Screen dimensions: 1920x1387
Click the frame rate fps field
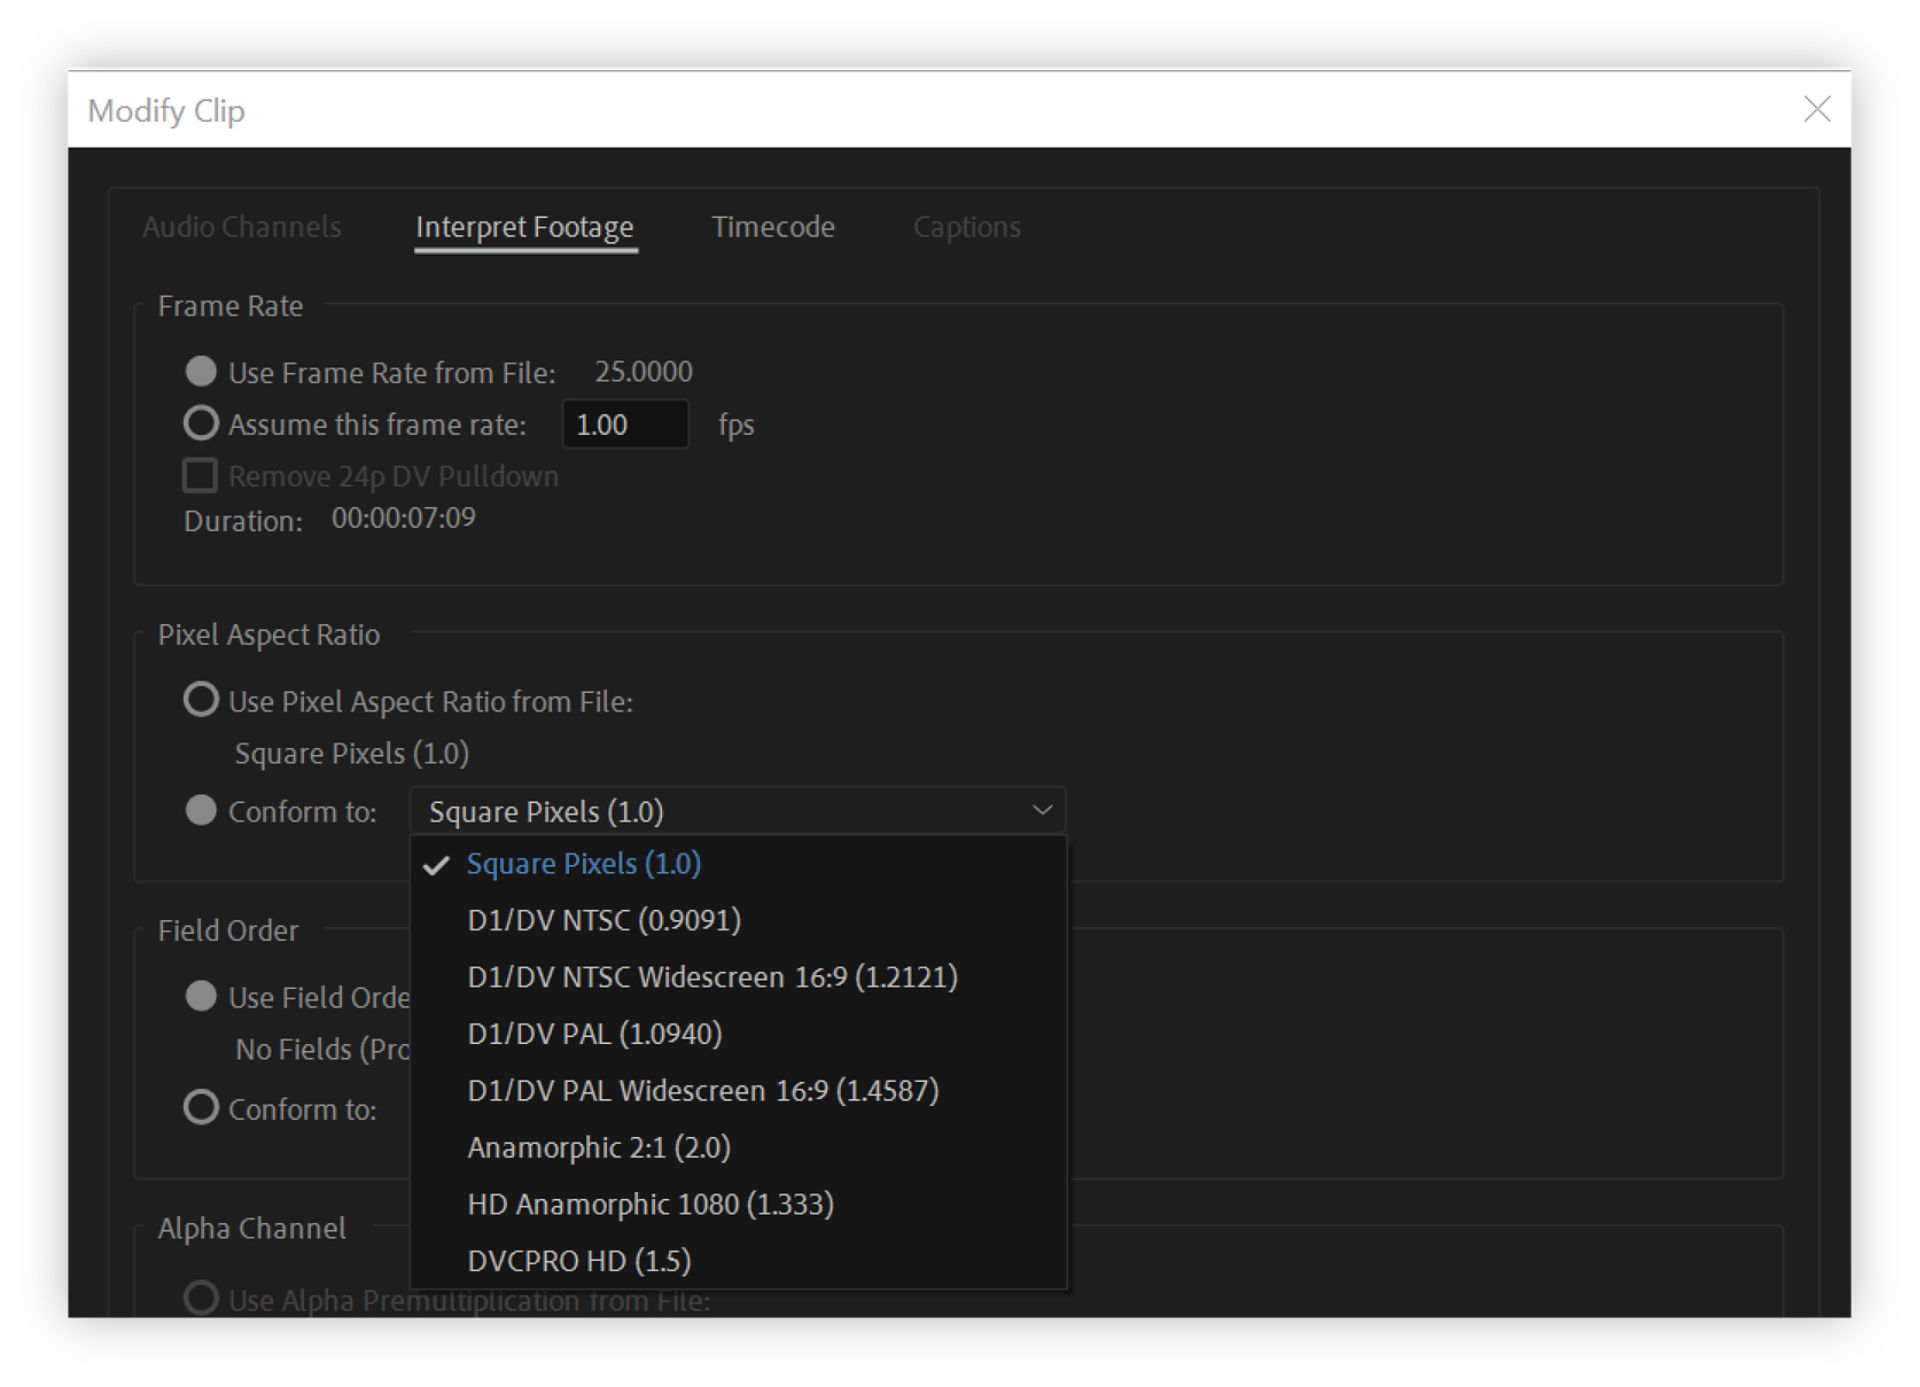coord(625,425)
